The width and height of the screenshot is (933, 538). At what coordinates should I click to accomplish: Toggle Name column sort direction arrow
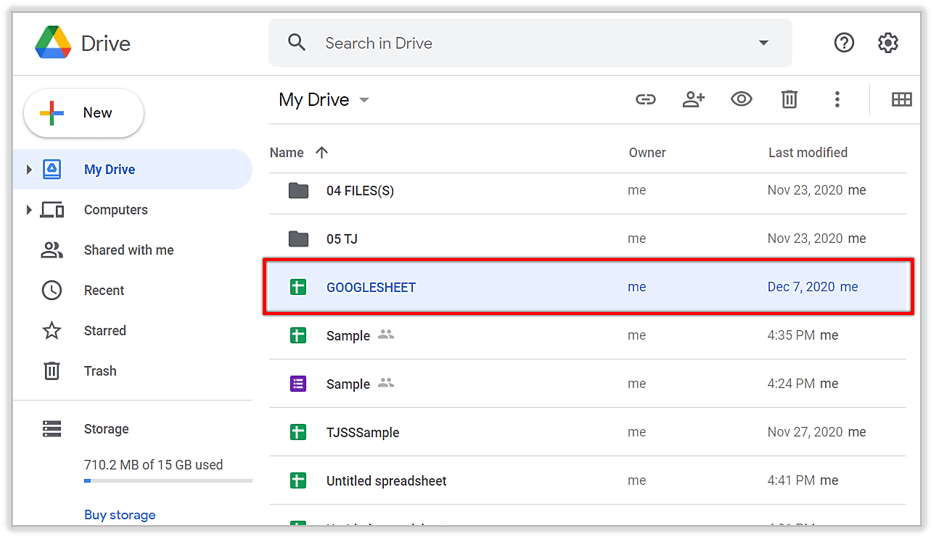[x=321, y=153]
